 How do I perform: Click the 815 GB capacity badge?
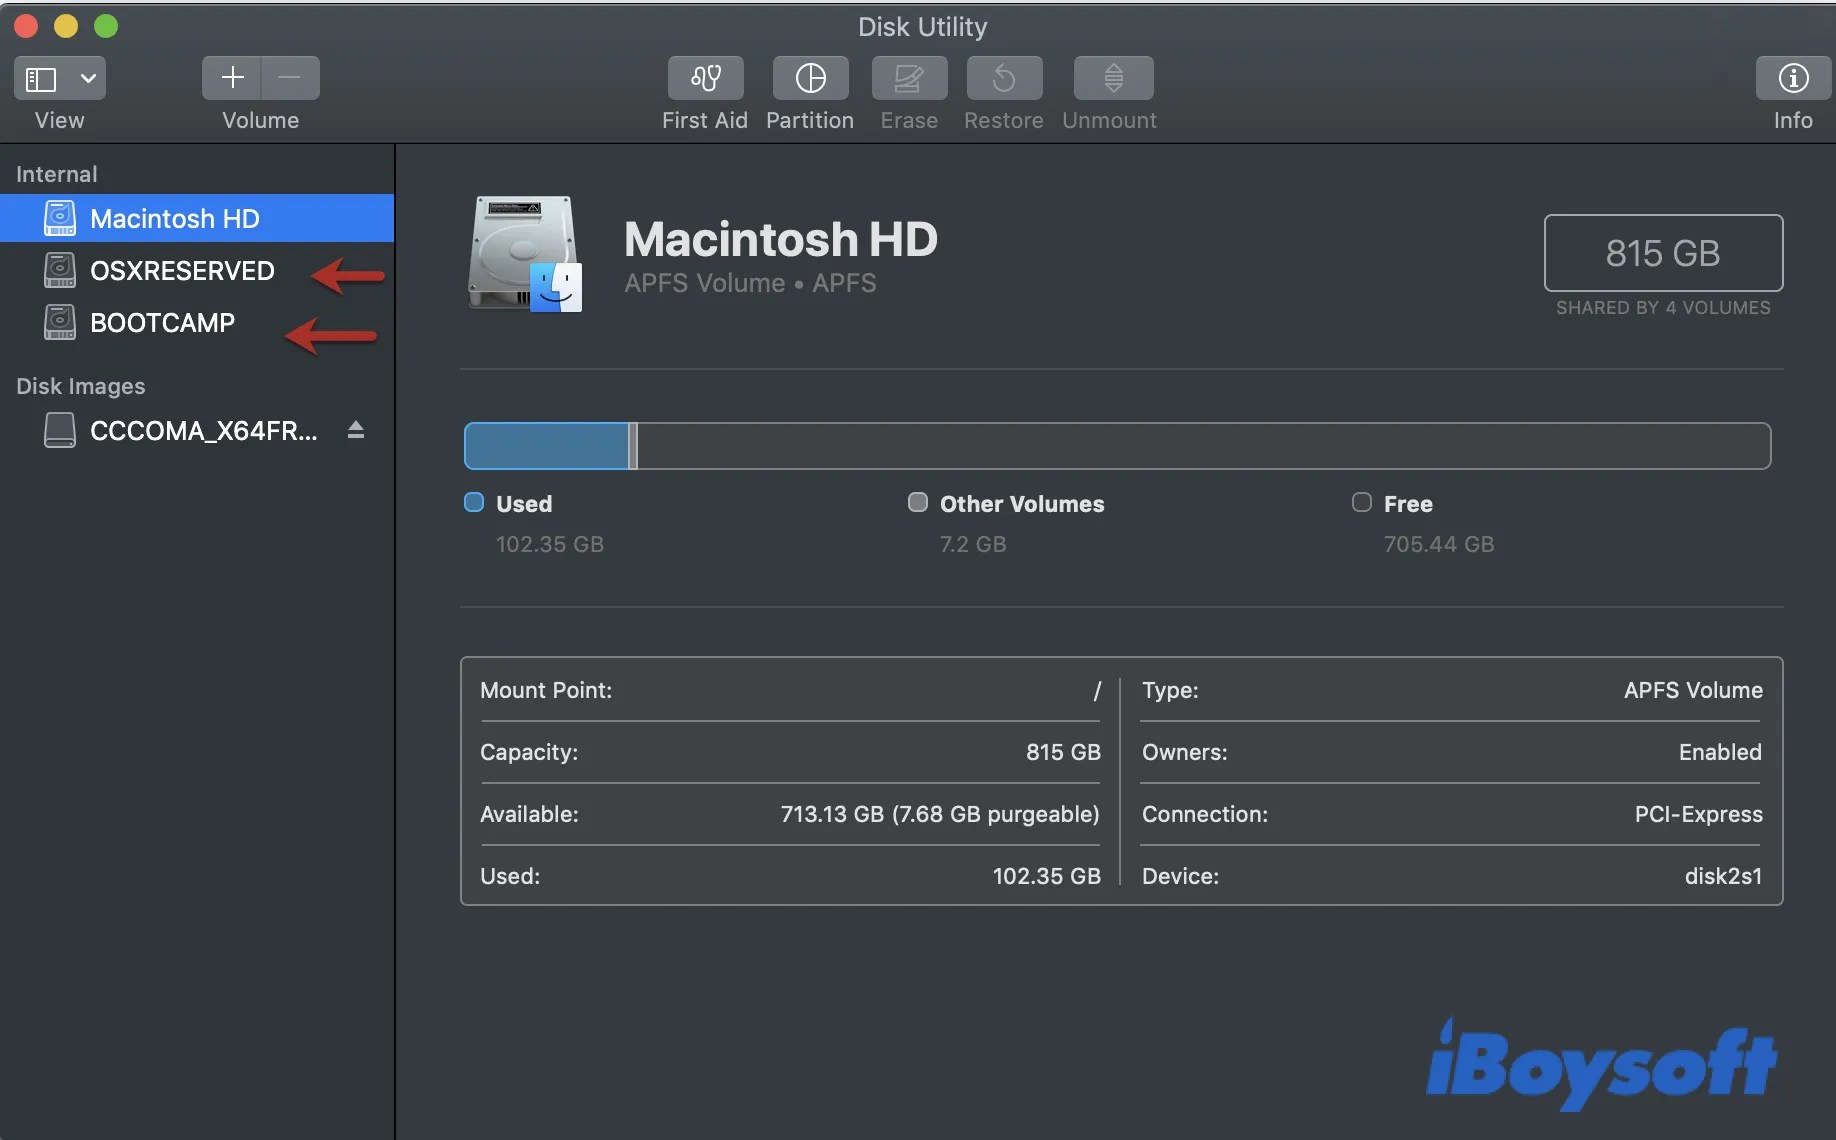pos(1663,252)
